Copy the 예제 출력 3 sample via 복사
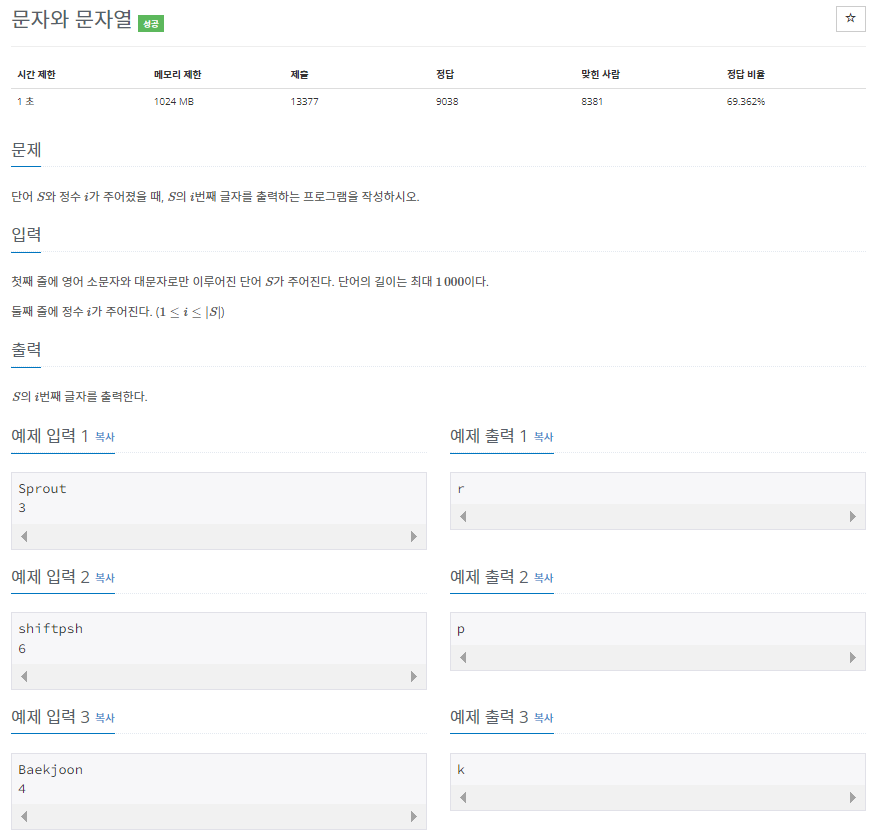This screenshot has width=877, height=832. [543, 717]
